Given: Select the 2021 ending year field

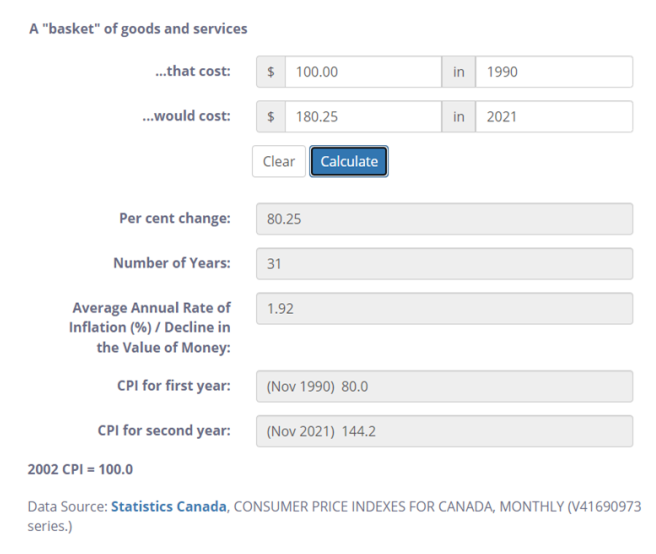Looking at the screenshot, I should point(553,117).
